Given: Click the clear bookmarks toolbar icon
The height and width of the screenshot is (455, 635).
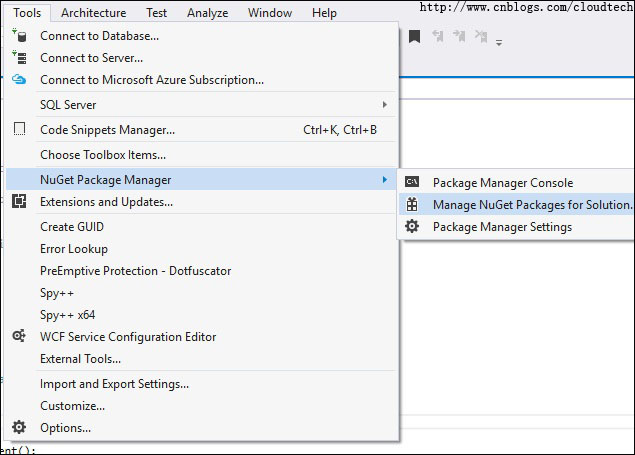Looking at the screenshot, I should click(481, 36).
